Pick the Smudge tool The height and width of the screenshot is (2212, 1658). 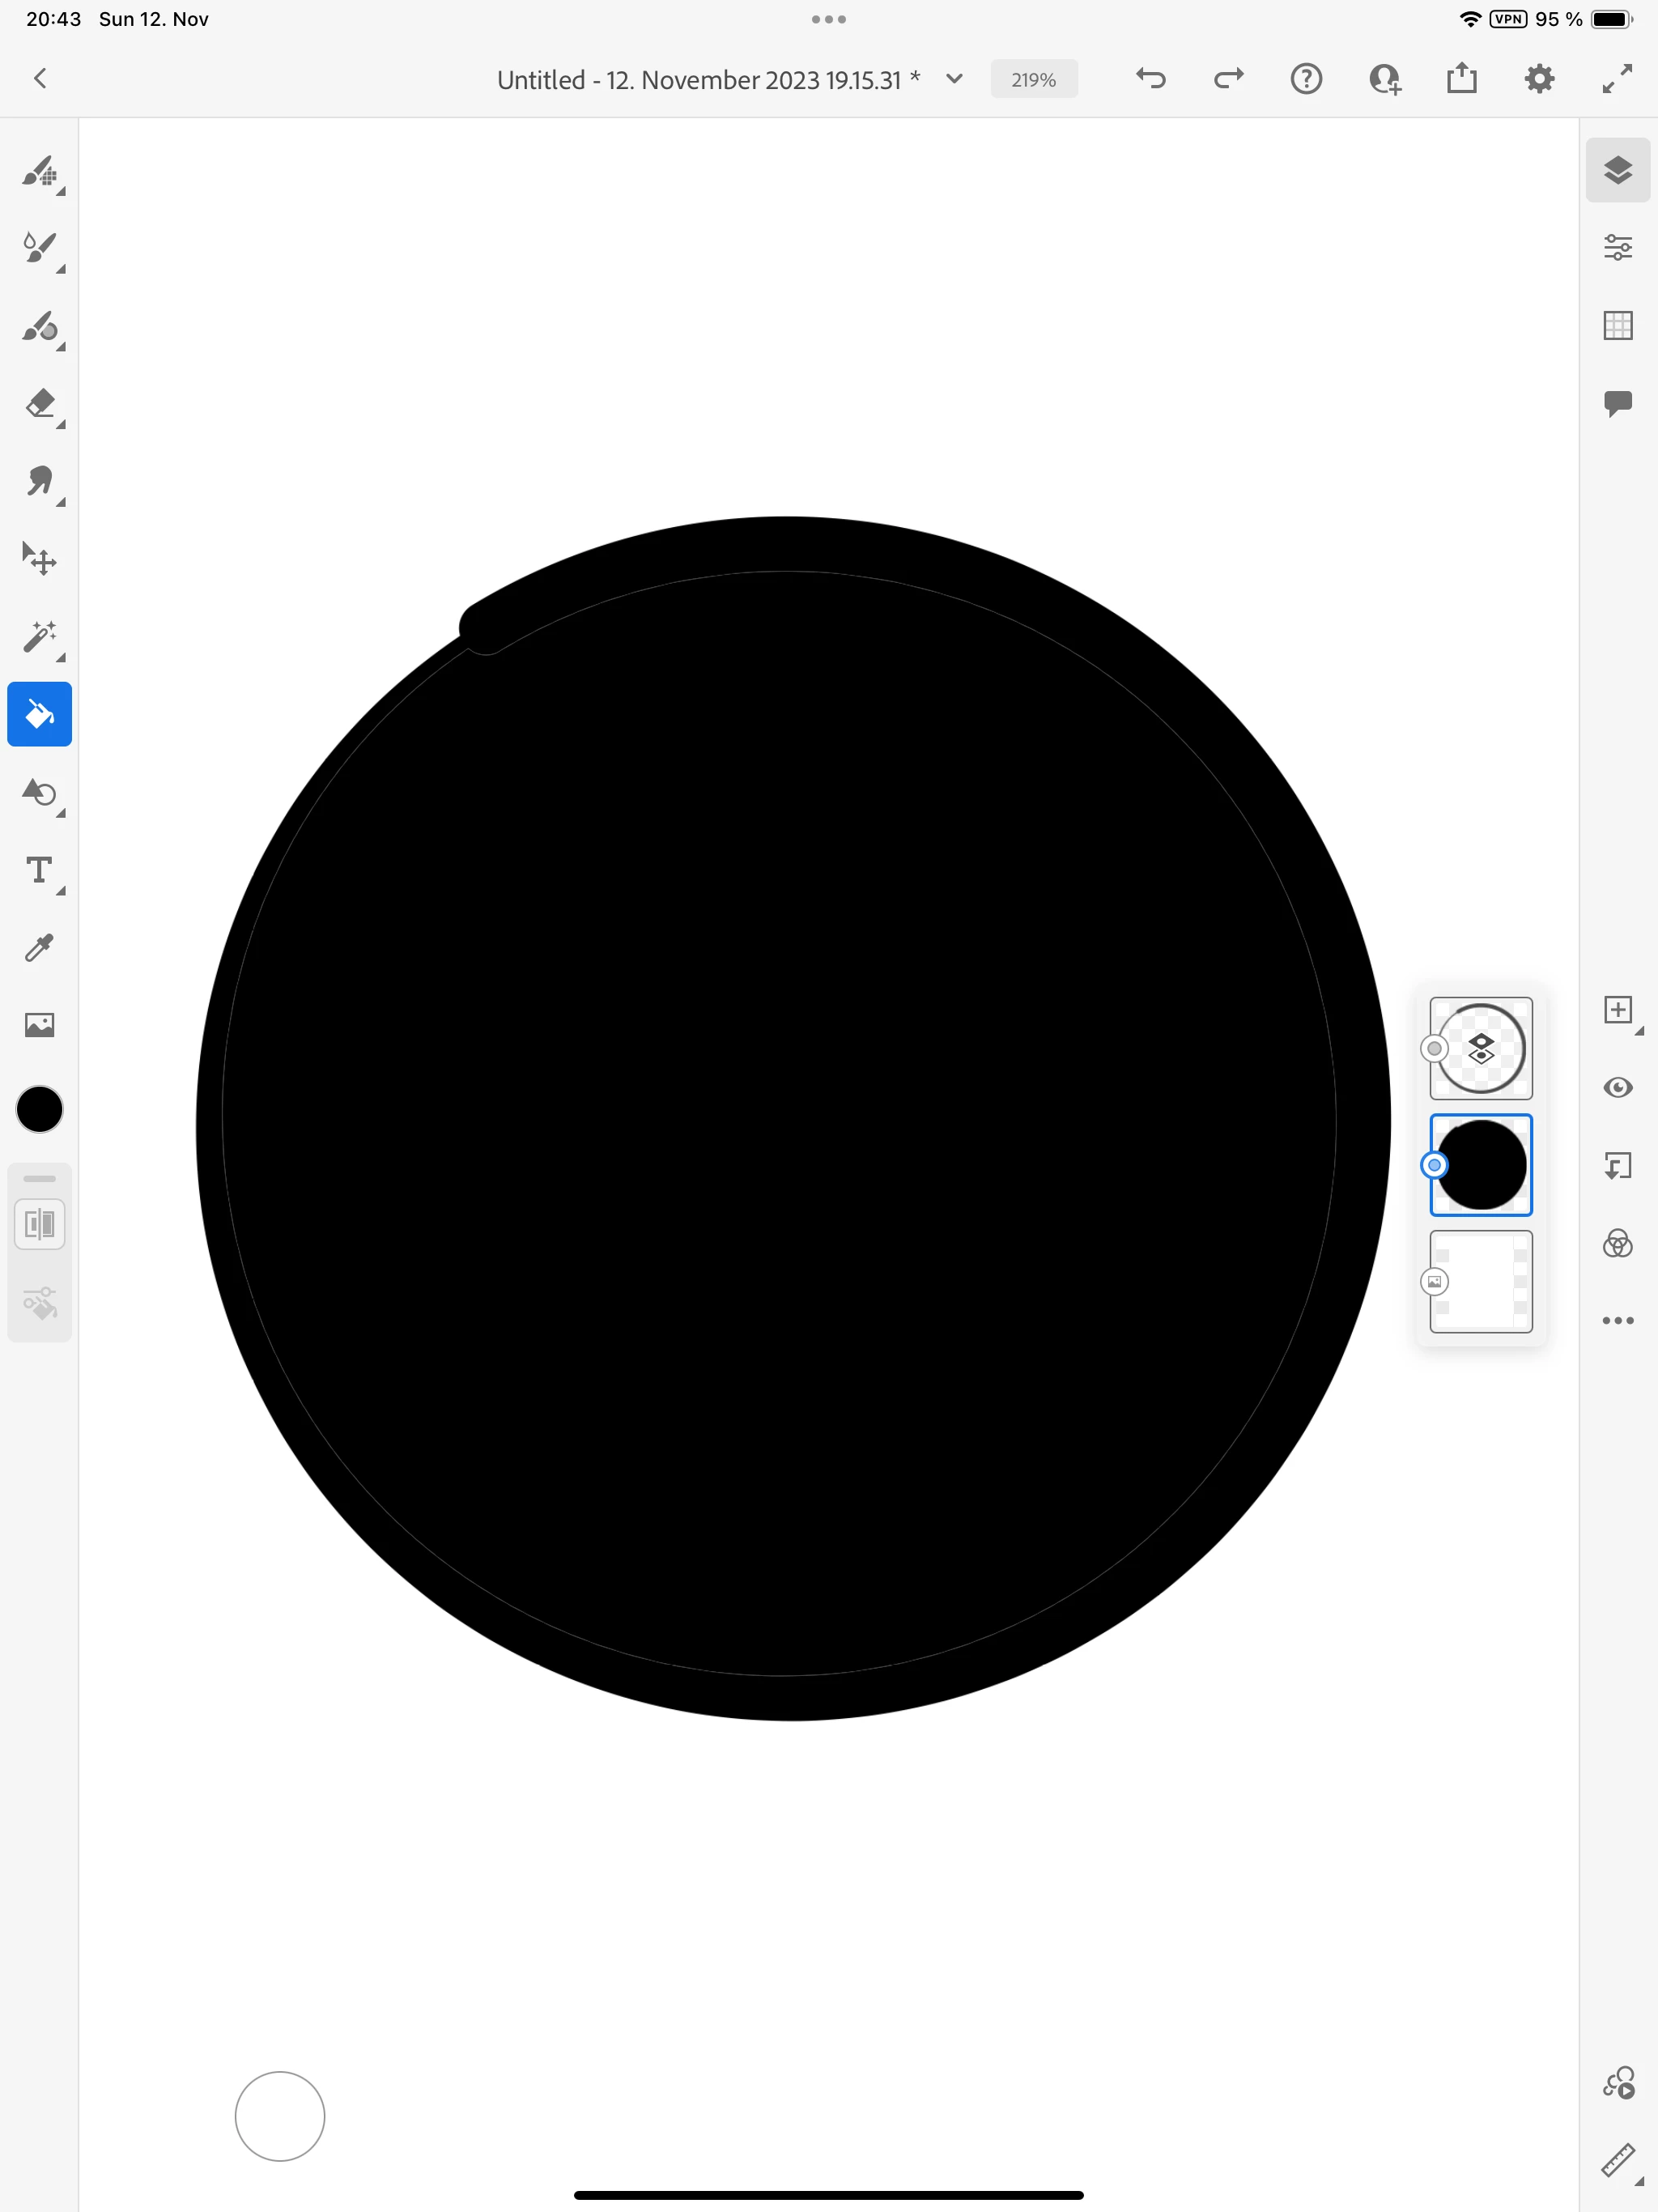click(x=39, y=481)
